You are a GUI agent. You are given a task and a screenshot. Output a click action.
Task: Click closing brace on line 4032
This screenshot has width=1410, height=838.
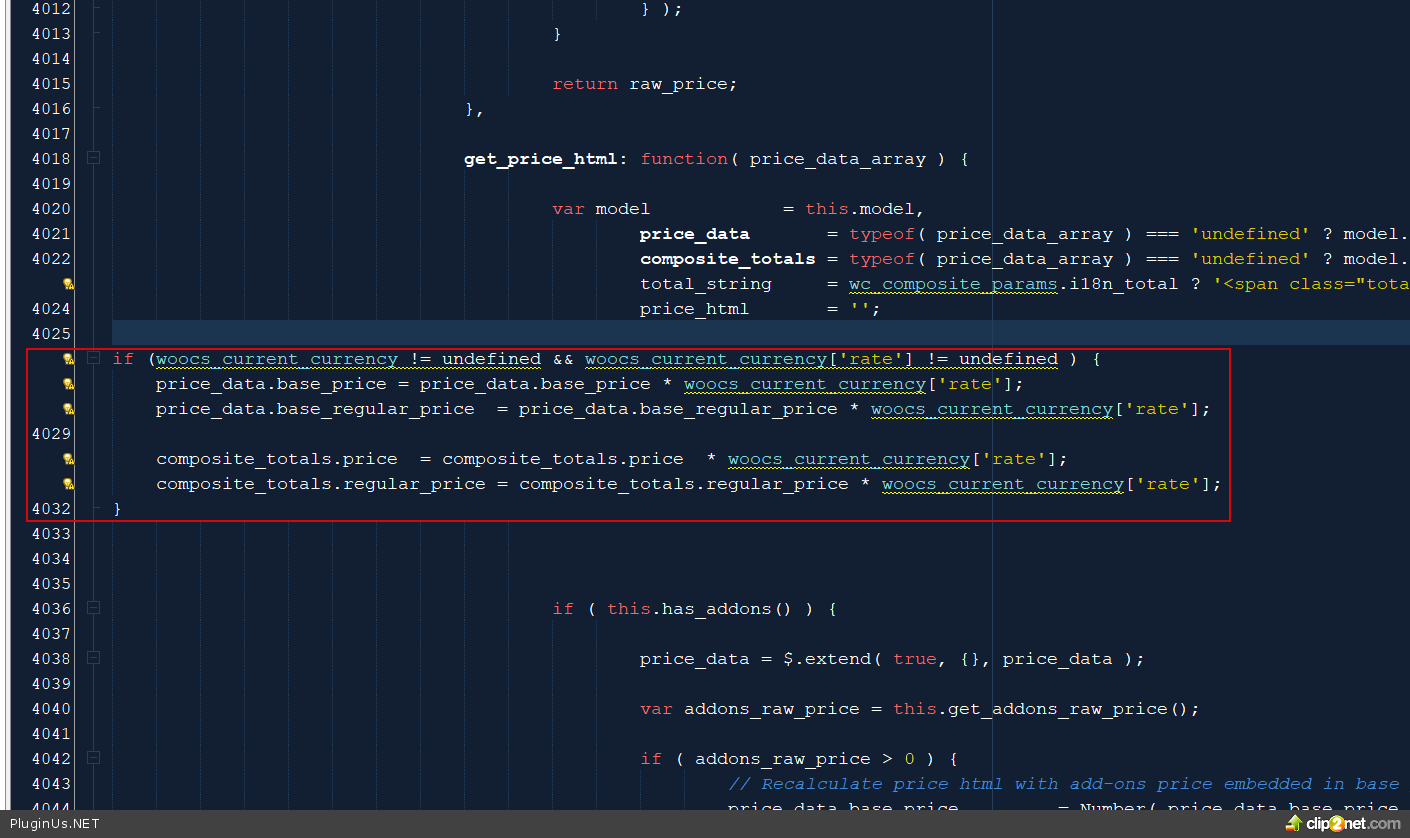point(118,509)
